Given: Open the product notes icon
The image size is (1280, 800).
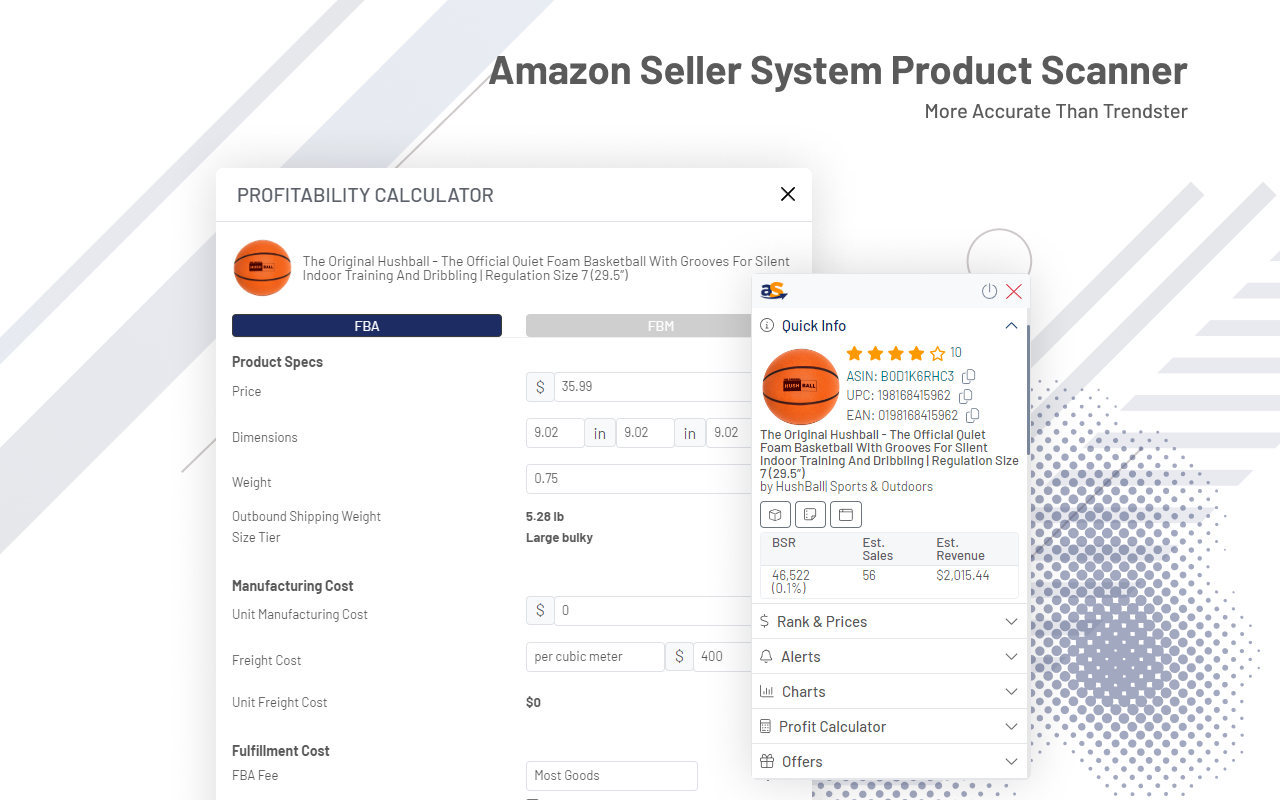Looking at the screenshot, I should tap(810, 514).
